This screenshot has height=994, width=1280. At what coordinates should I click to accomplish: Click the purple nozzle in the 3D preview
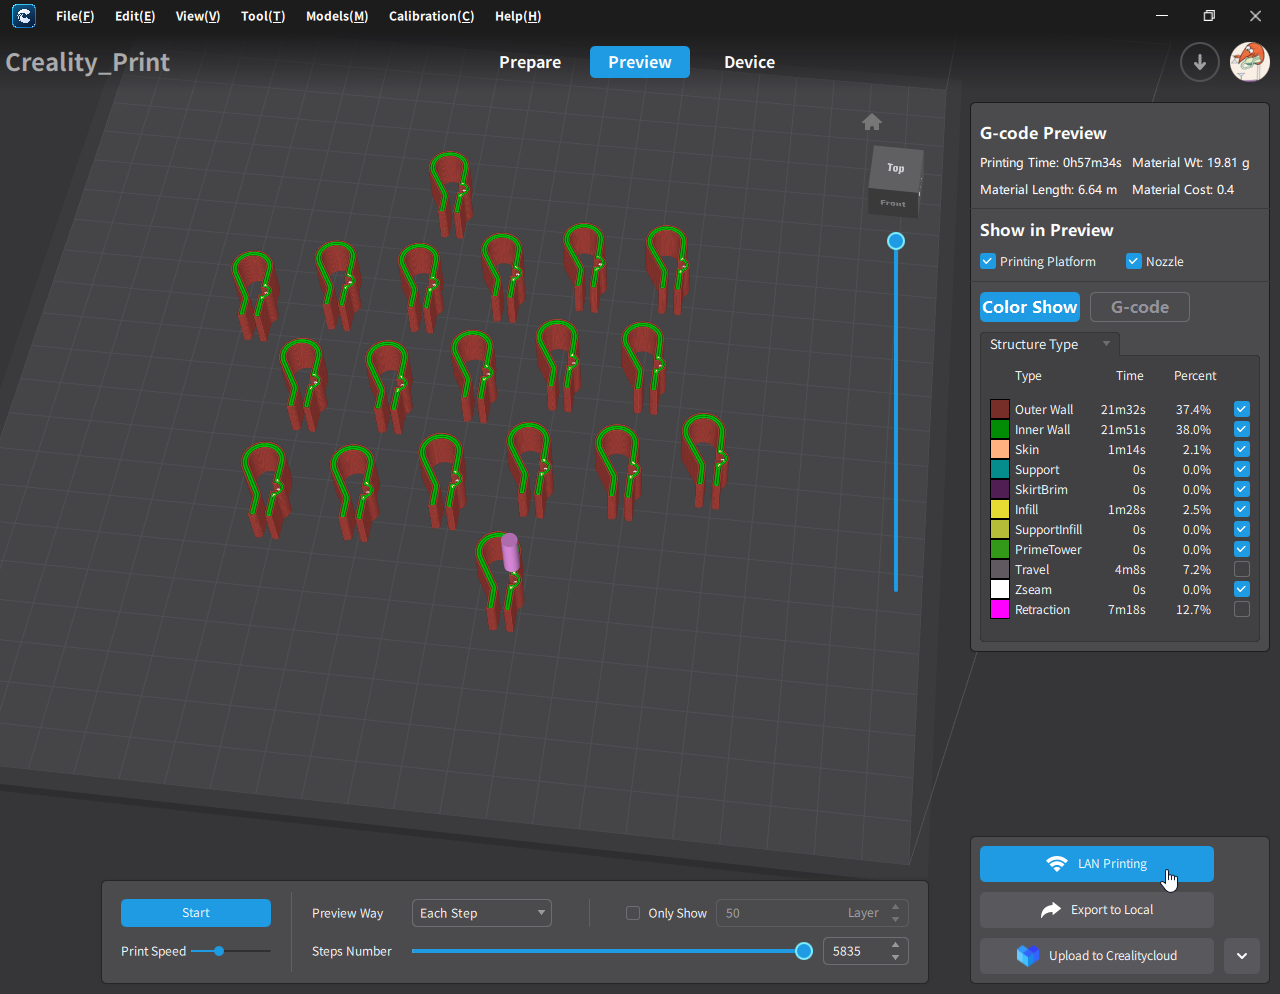coord(510,553)
